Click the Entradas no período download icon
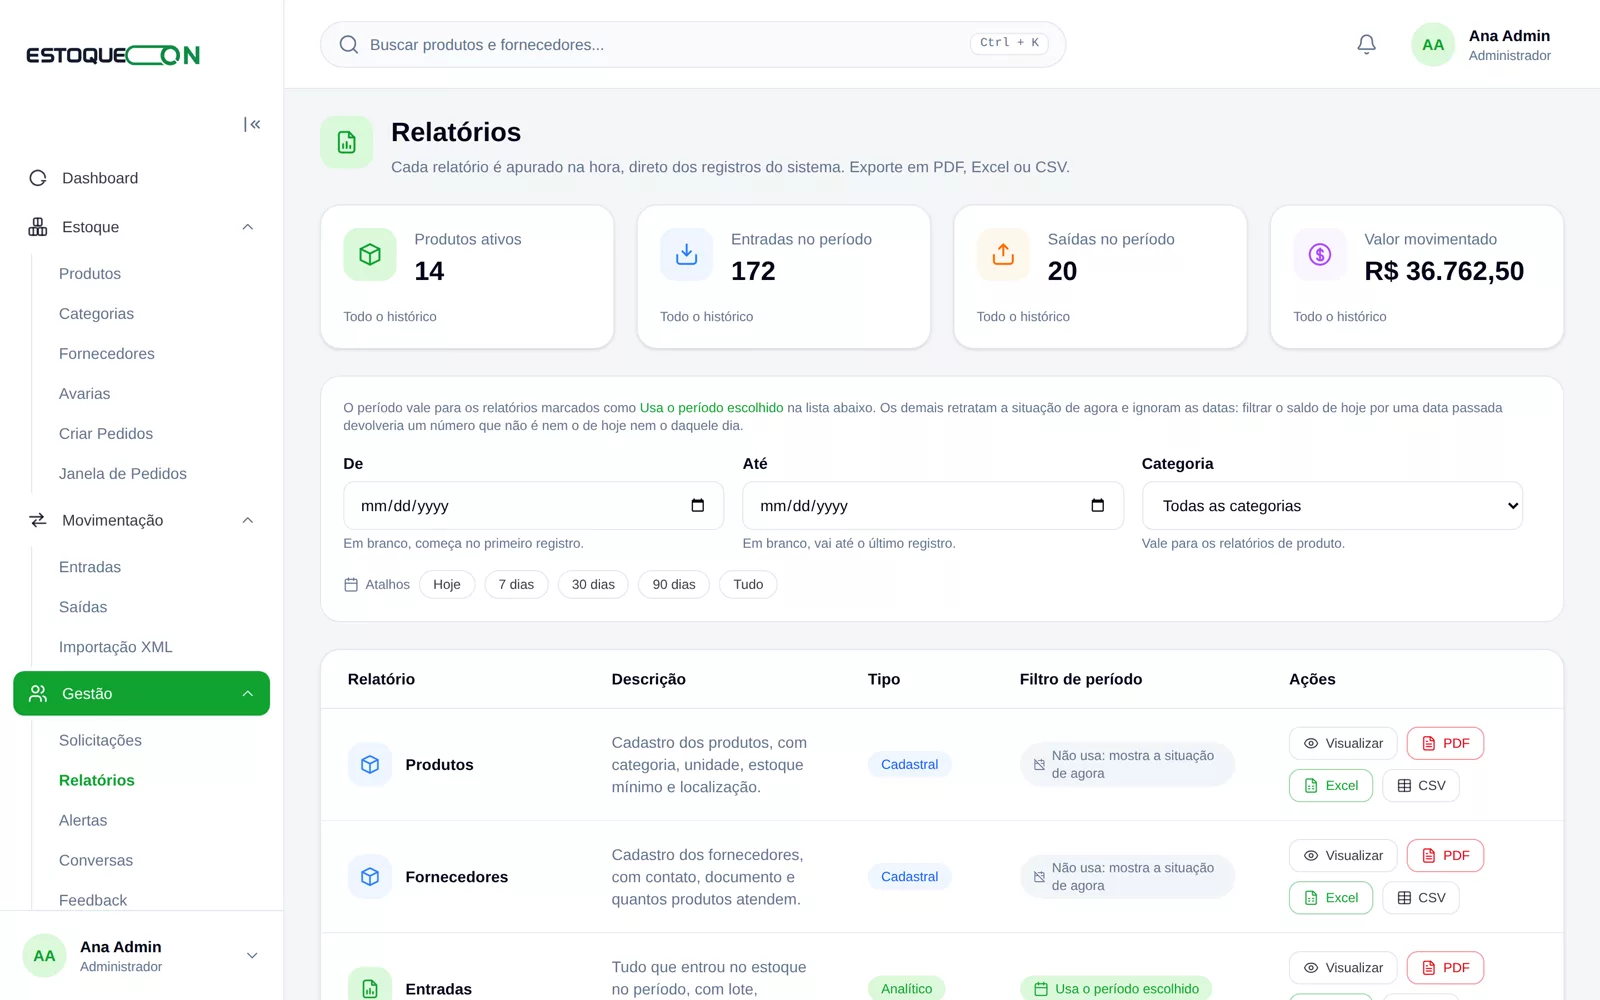The height and width of the screenshot is (1000, 1600). (686, 254)
